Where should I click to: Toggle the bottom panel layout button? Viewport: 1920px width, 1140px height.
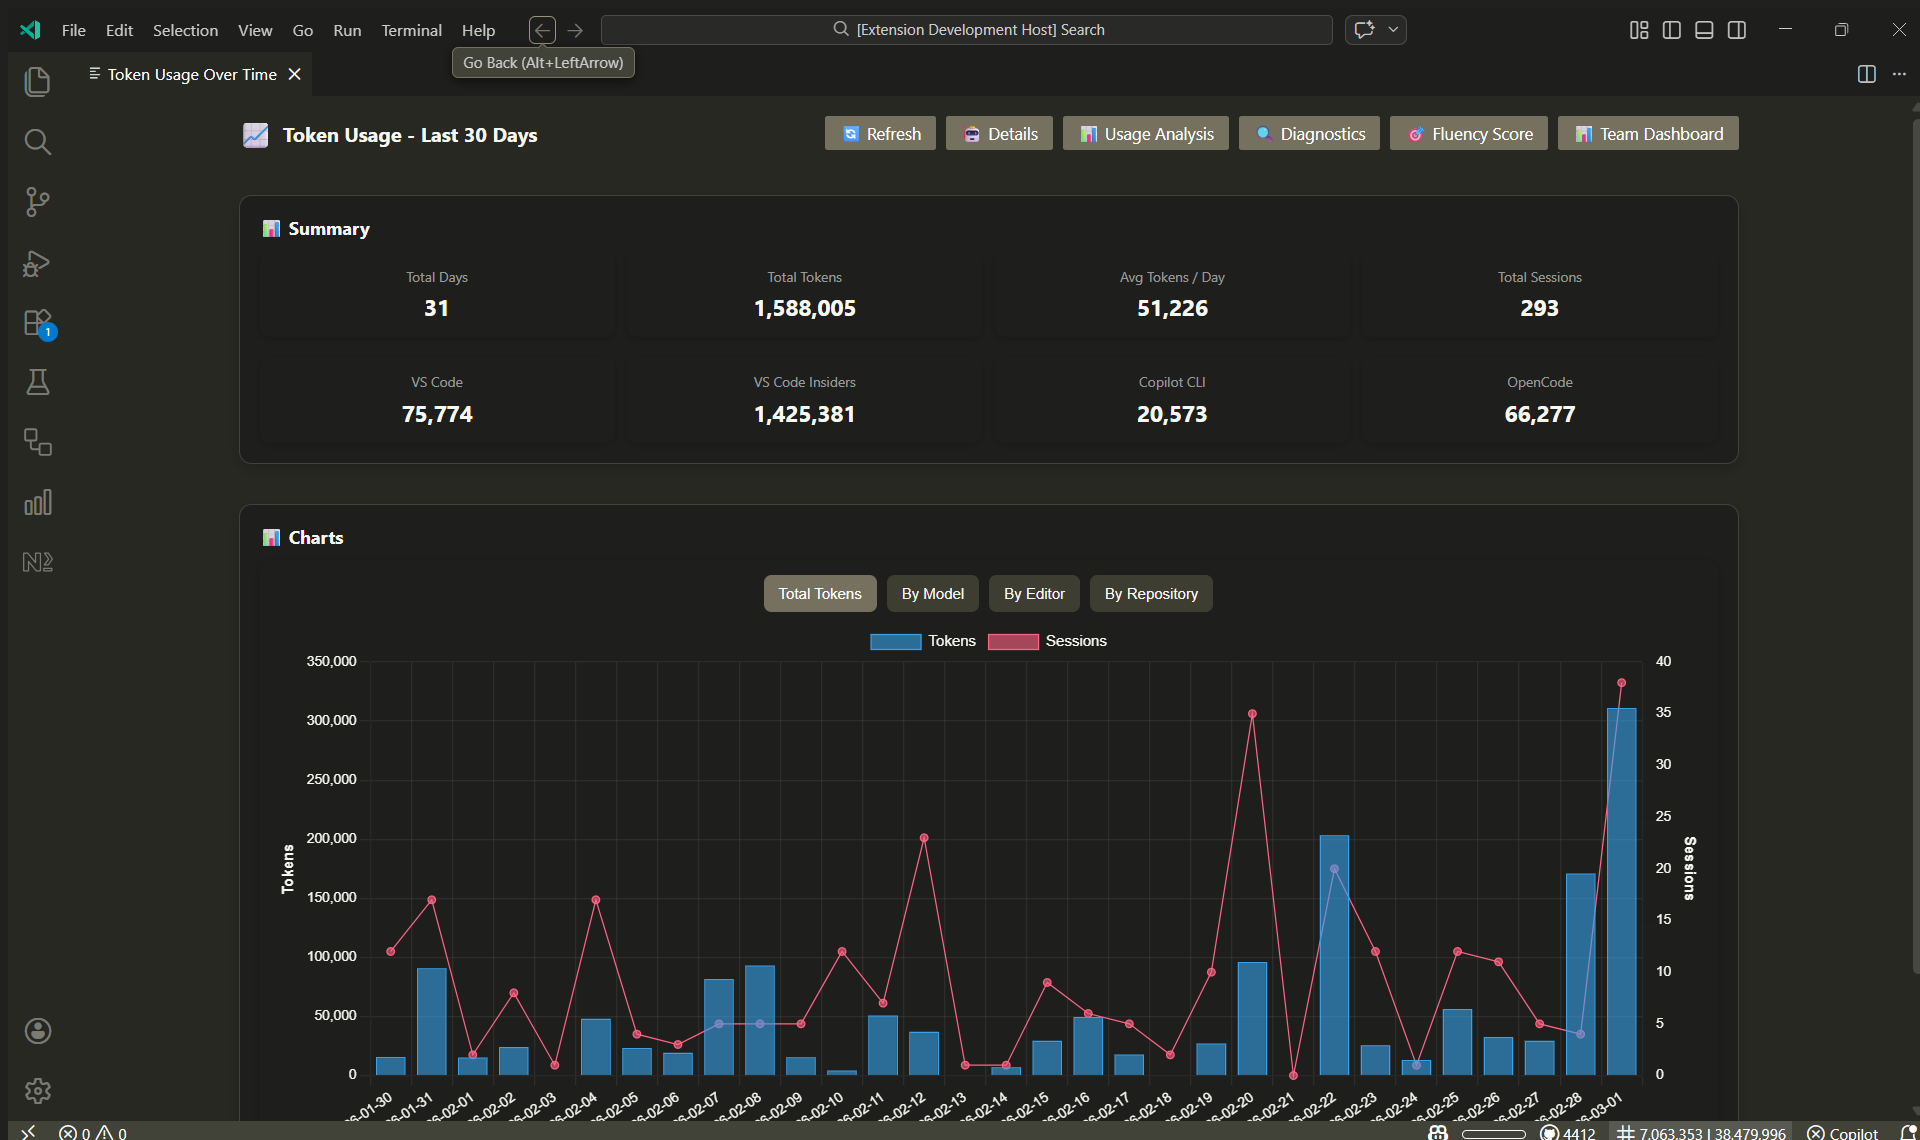point(1704,30)
